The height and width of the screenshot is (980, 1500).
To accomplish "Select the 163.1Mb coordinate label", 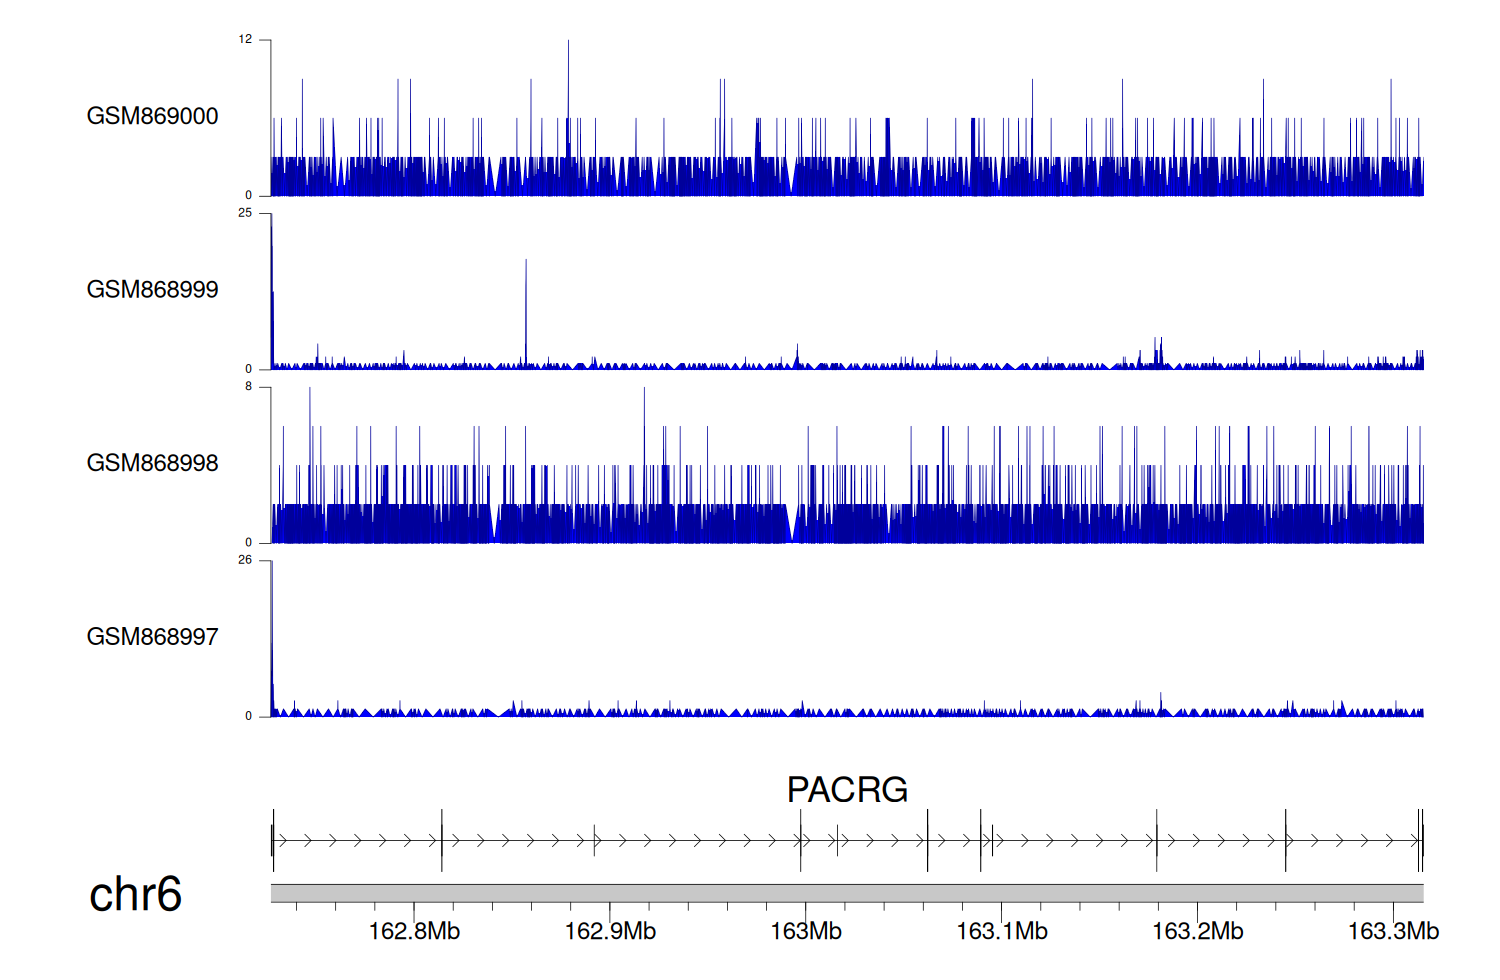I will pyautogui.click(x=1002, y=931).
